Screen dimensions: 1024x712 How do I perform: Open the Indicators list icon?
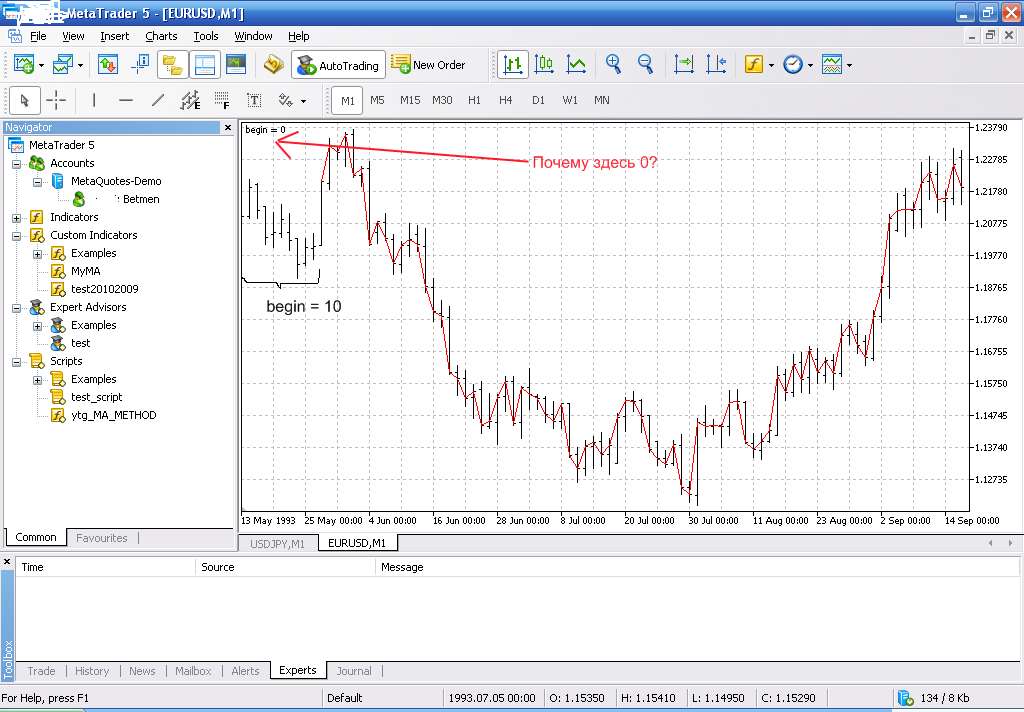[x=754, y=65]
